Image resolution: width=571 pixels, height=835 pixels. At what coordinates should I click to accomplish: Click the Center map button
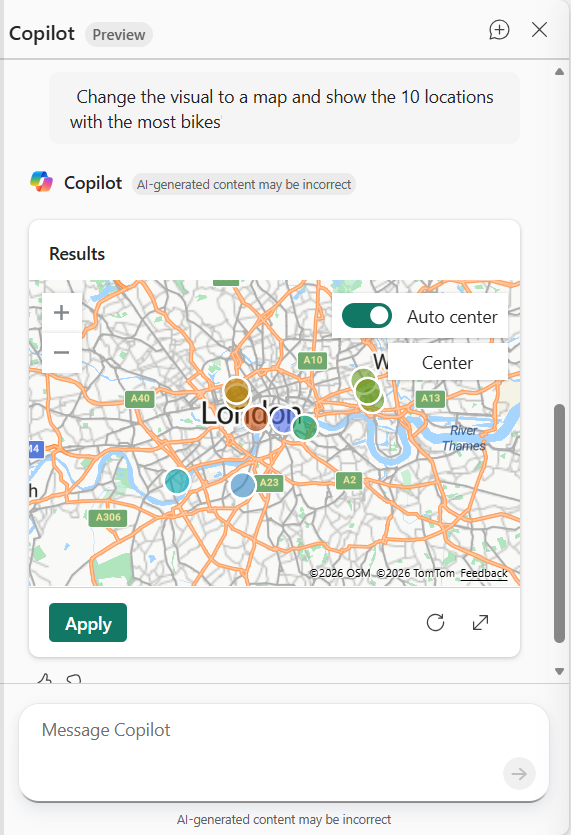coord(447,363)
